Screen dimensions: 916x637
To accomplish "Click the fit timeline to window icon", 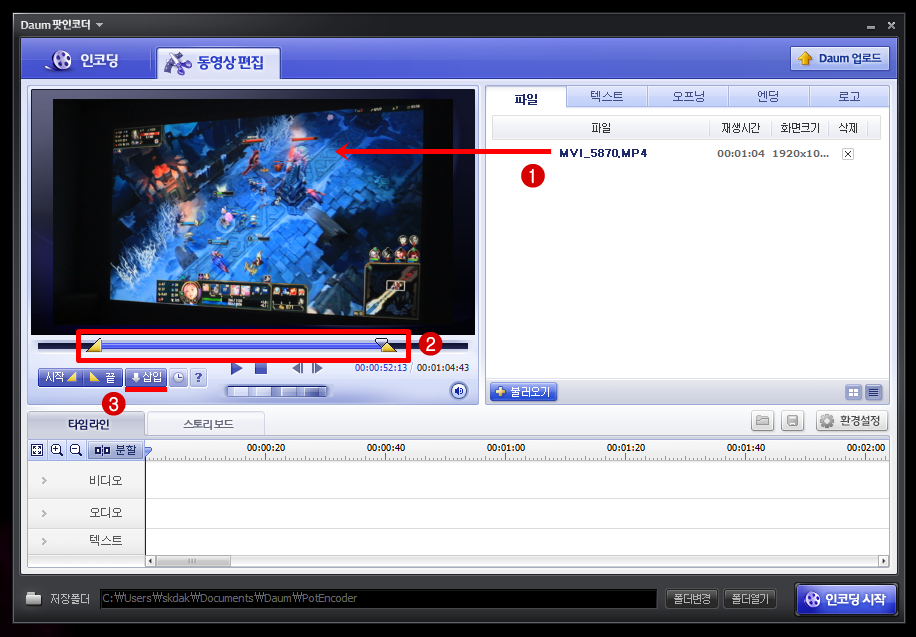I will tap(37, 450).
